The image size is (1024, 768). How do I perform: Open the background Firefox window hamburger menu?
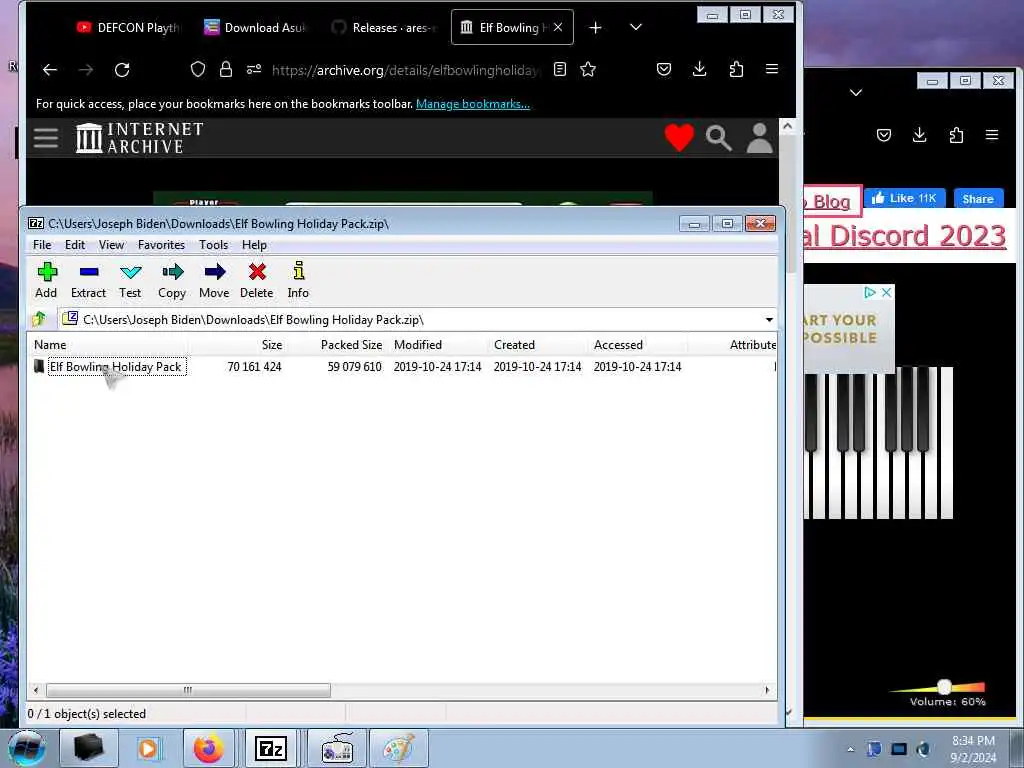point(992,135)
